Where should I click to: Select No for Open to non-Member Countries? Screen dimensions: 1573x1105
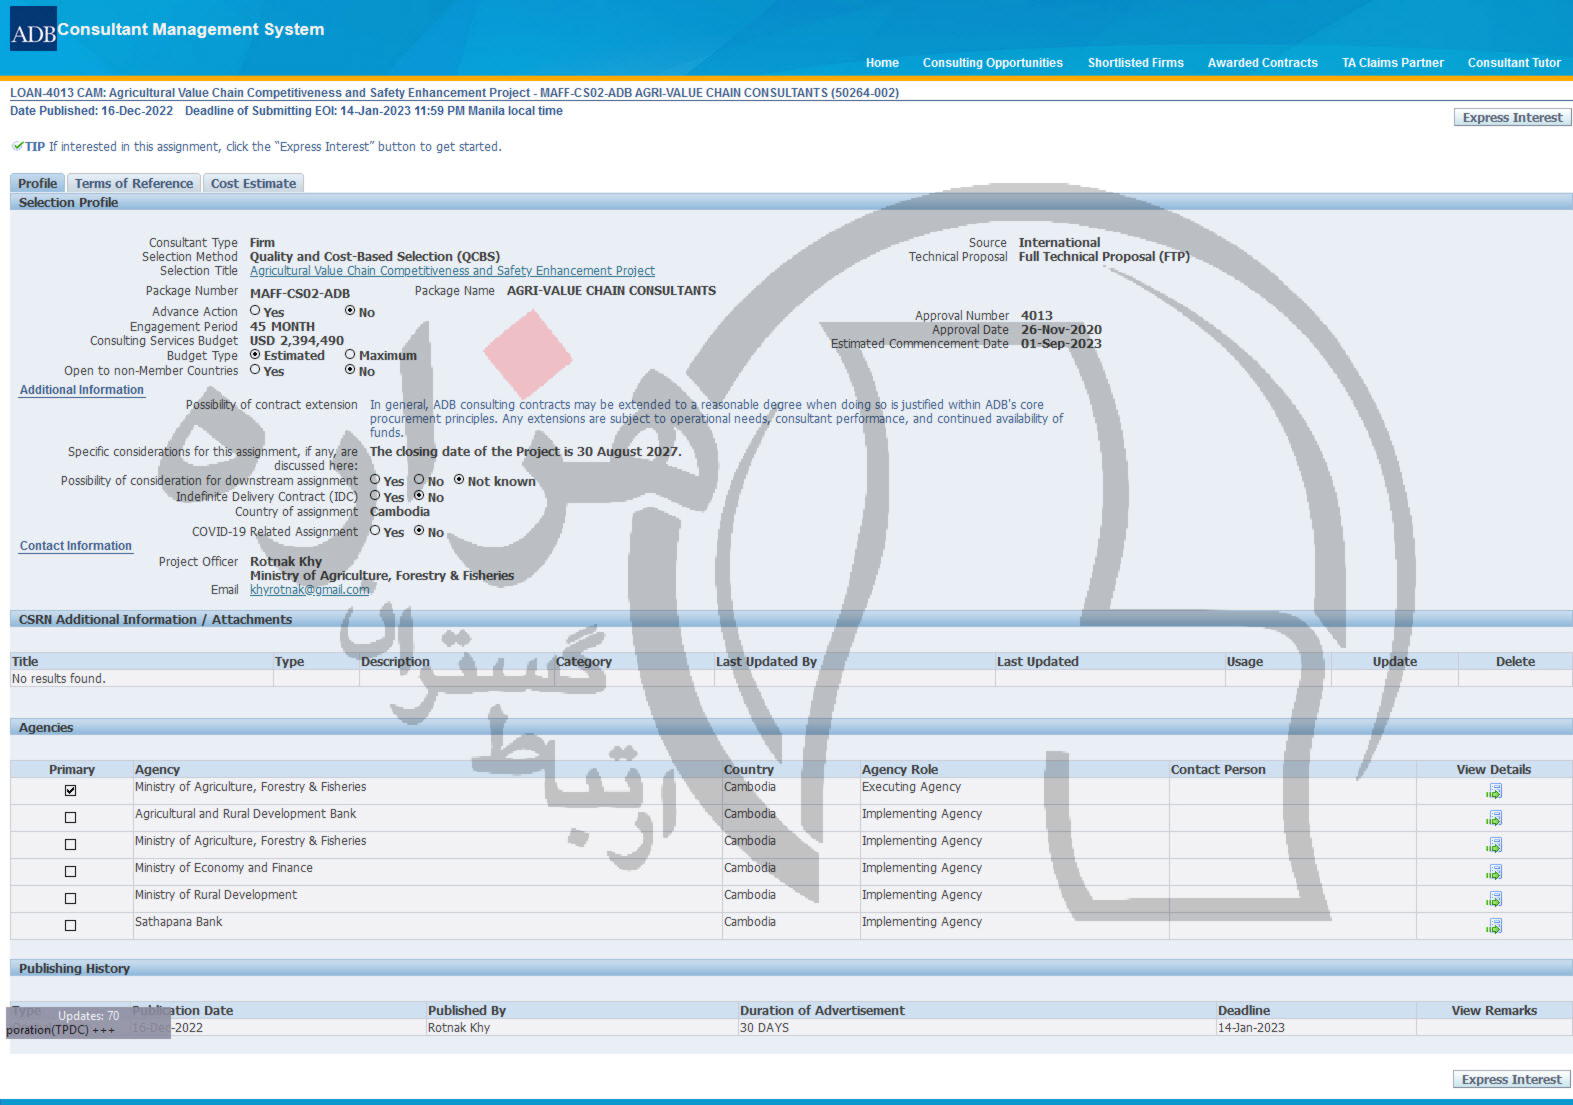350,370
